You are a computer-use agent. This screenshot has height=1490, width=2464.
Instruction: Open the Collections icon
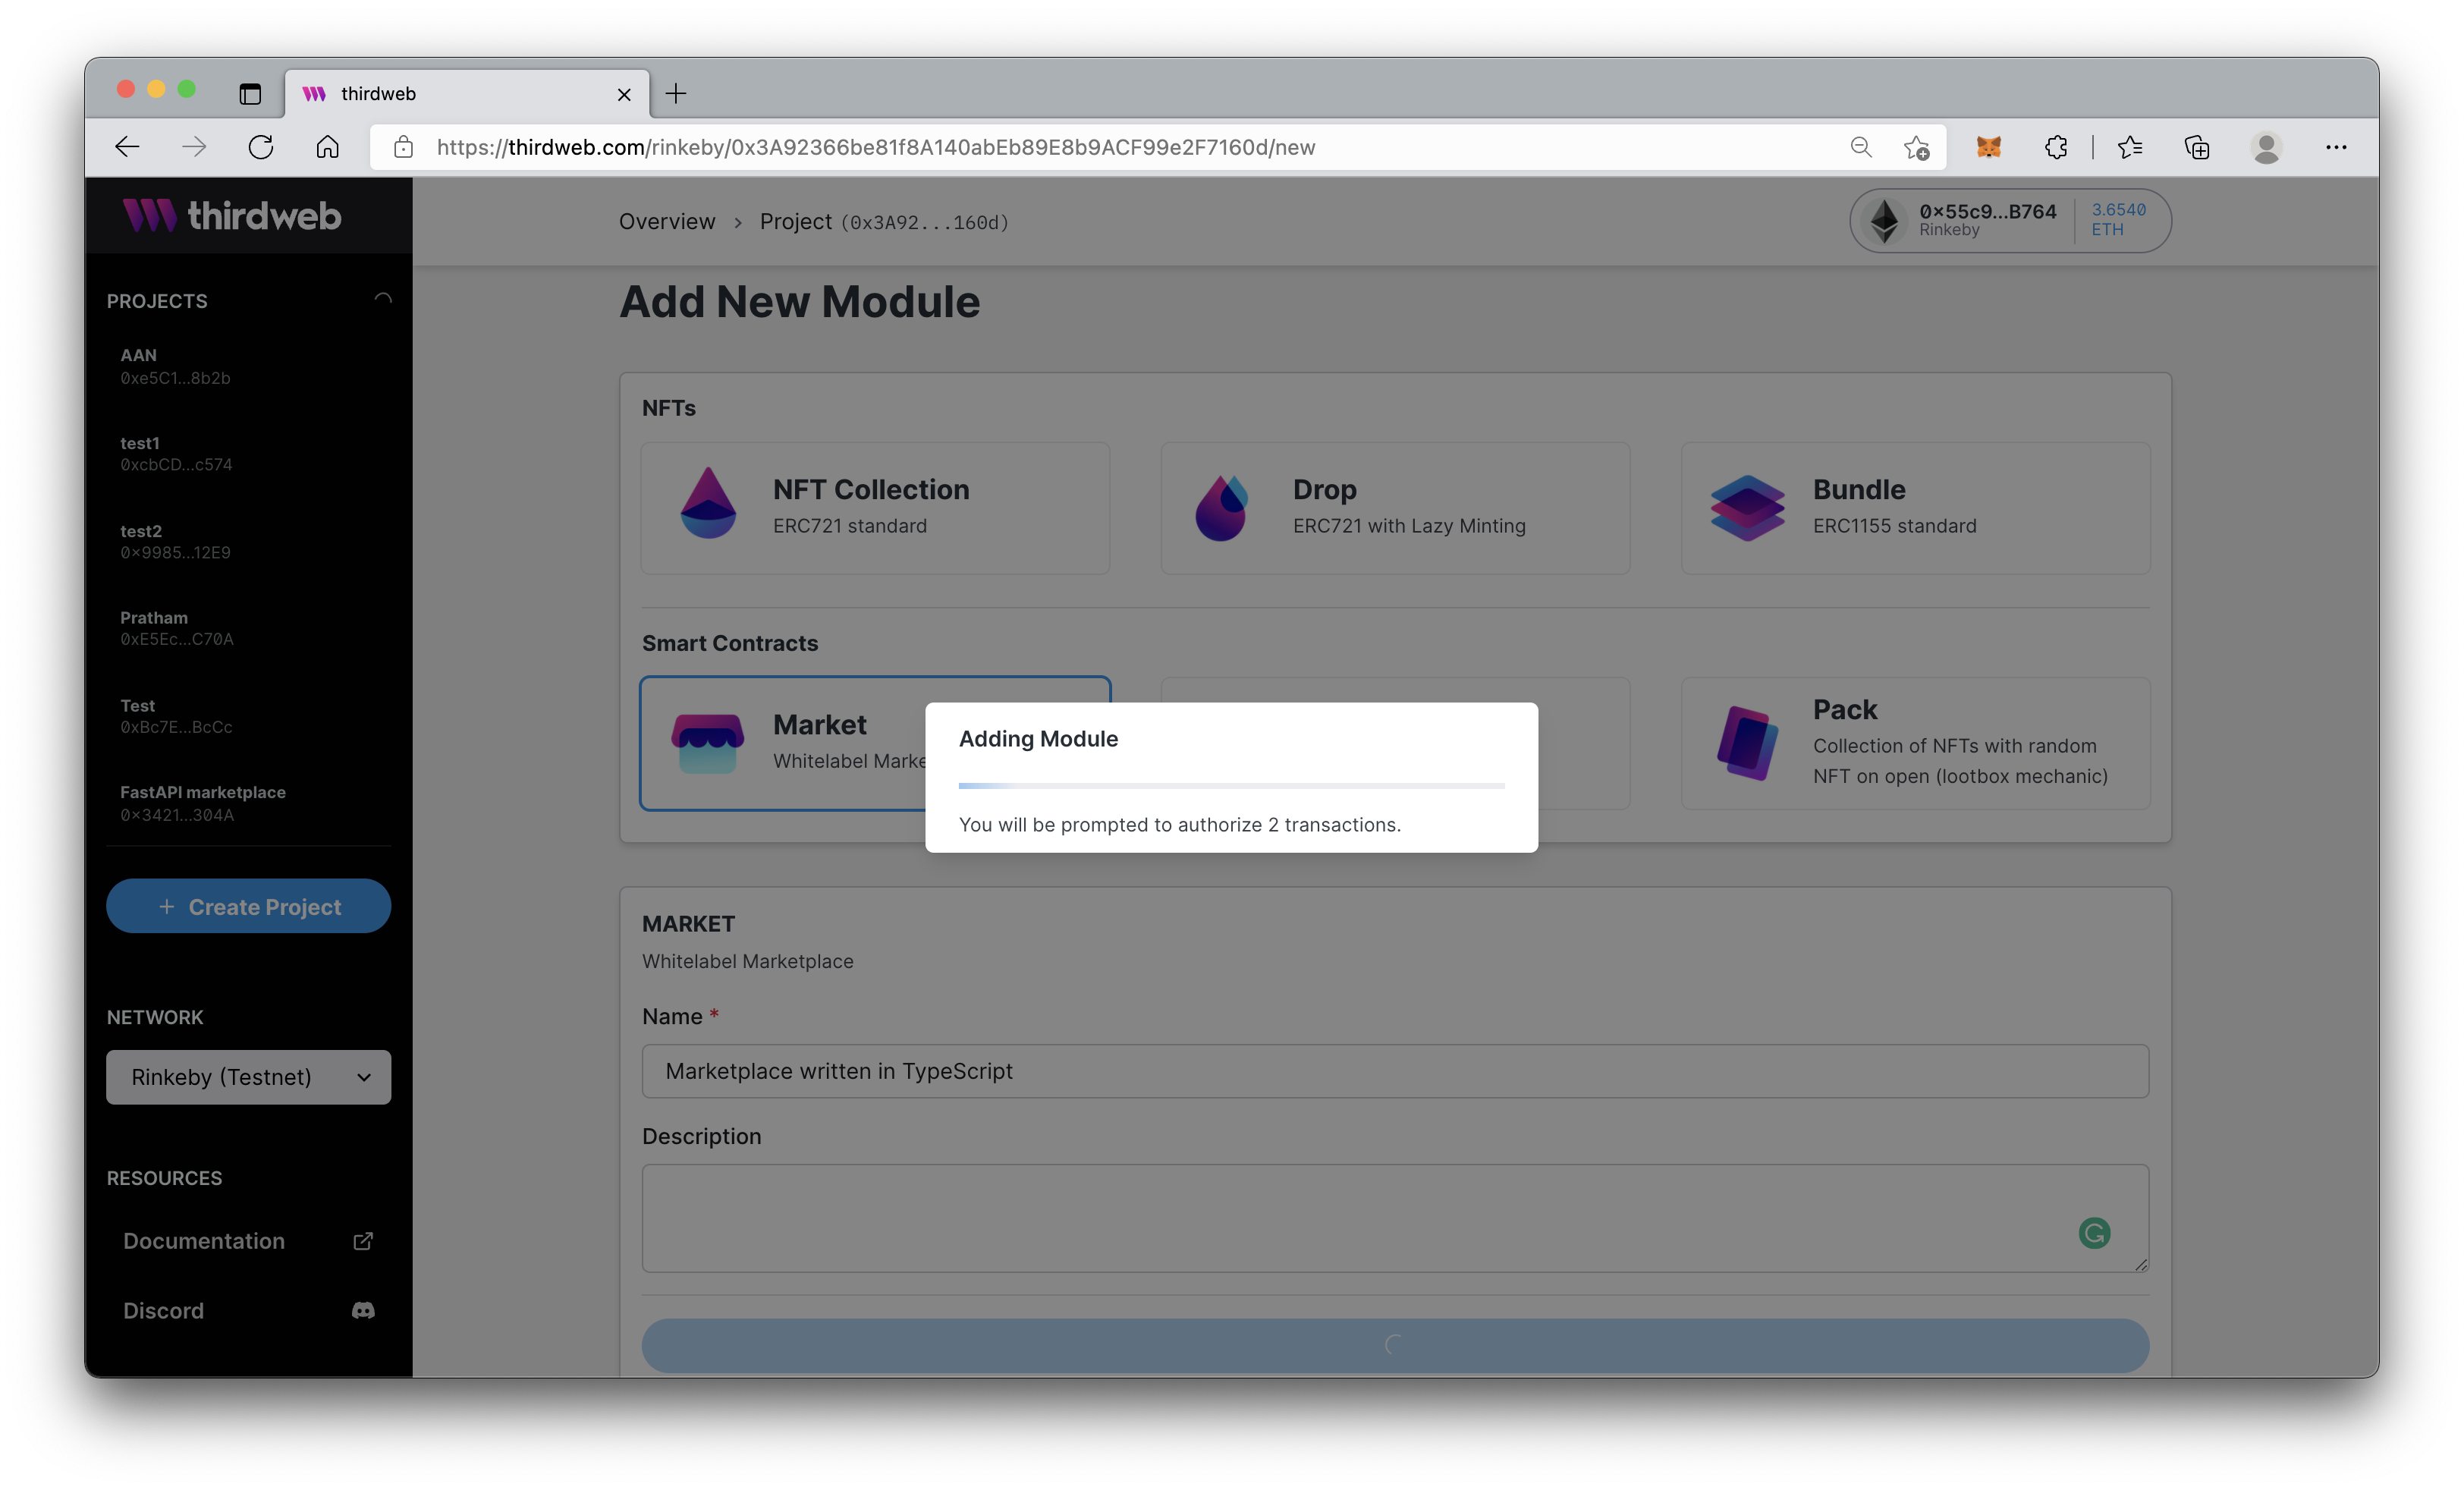pyautogui.click(x=2197, y=148)
